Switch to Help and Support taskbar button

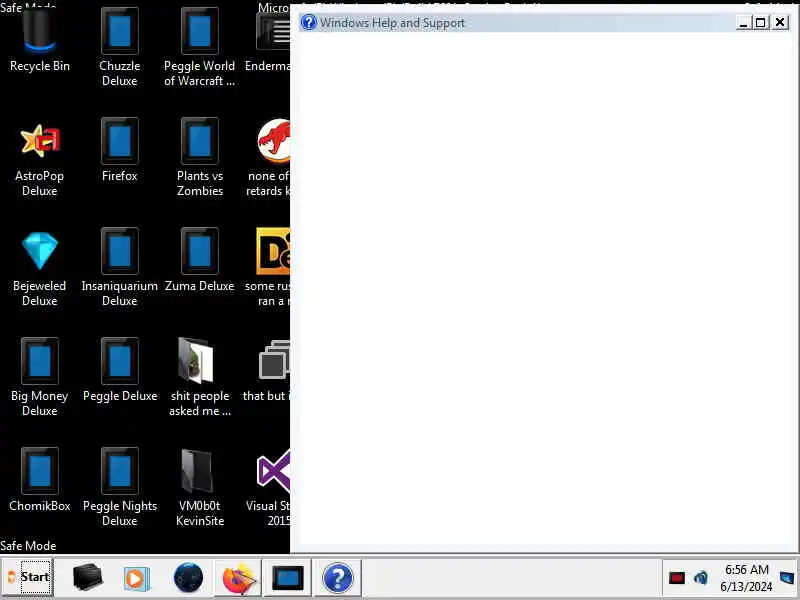tap(337, 578)
